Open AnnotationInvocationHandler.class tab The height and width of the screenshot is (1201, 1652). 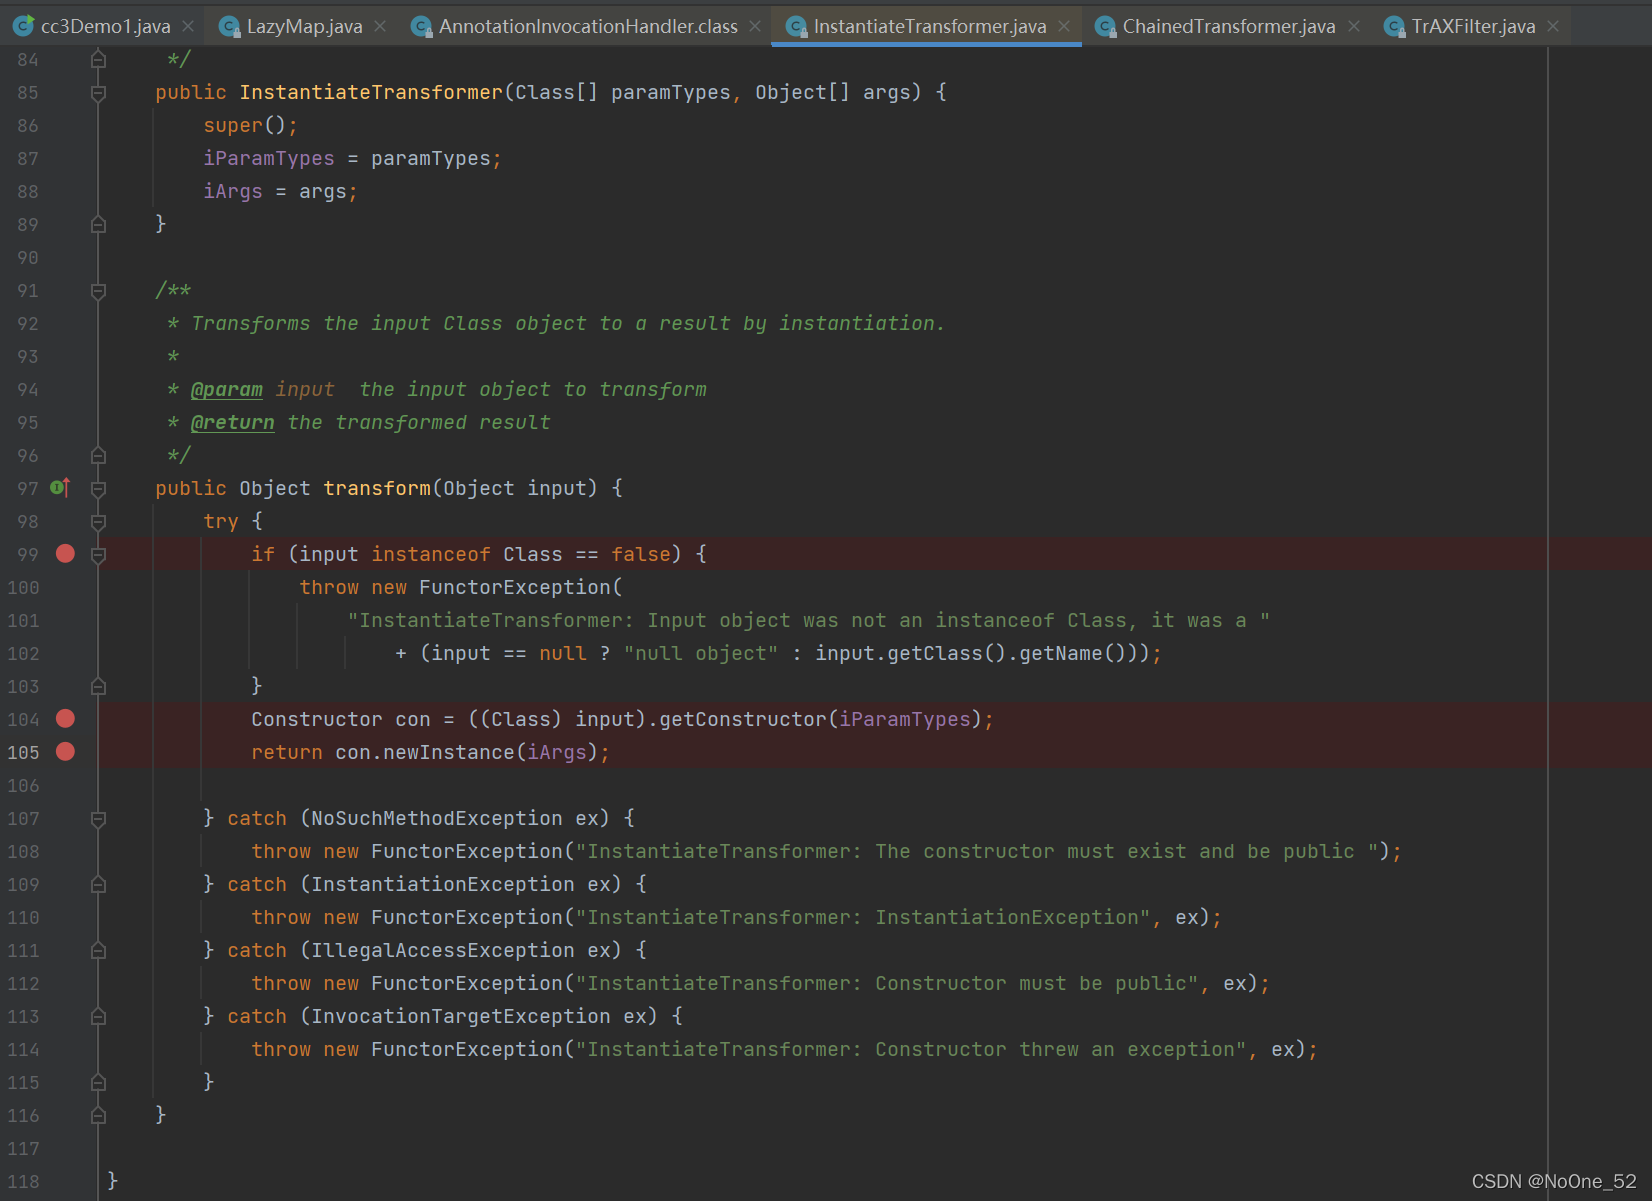(588, 26)
